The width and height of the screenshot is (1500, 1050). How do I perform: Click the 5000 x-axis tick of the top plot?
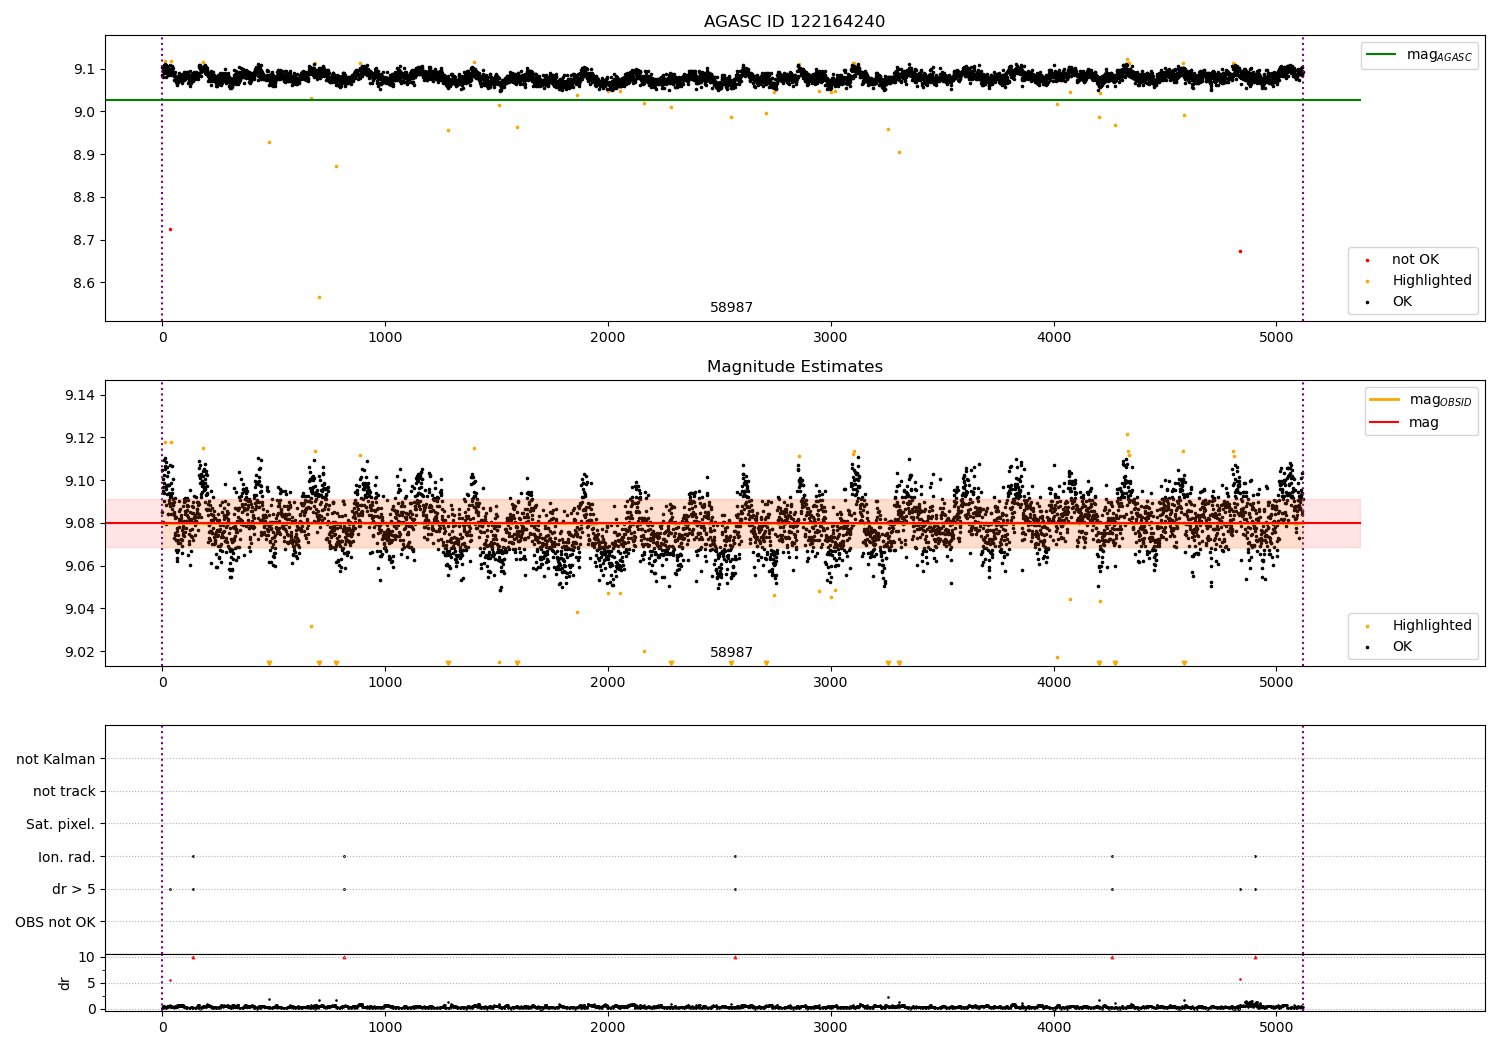(x=1277, y=337)
